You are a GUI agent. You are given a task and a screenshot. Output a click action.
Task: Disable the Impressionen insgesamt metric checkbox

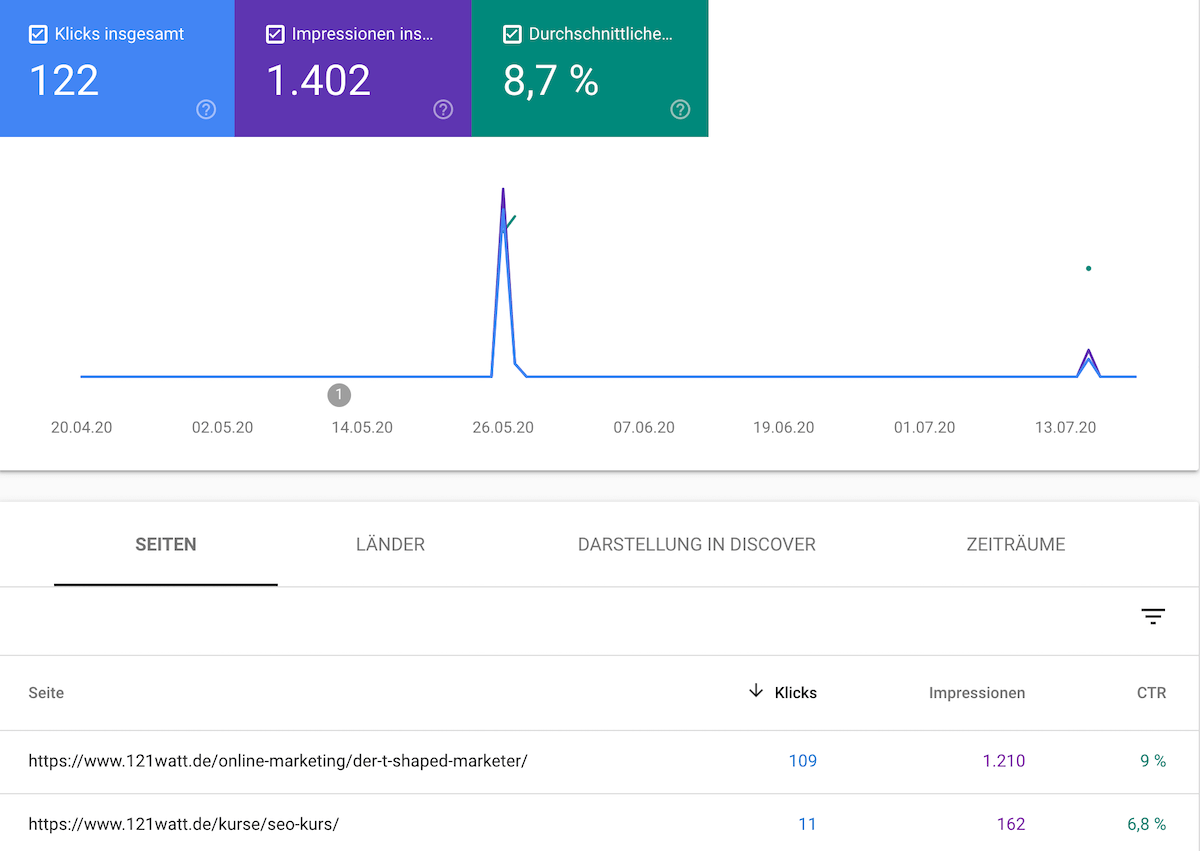[275, 33]
